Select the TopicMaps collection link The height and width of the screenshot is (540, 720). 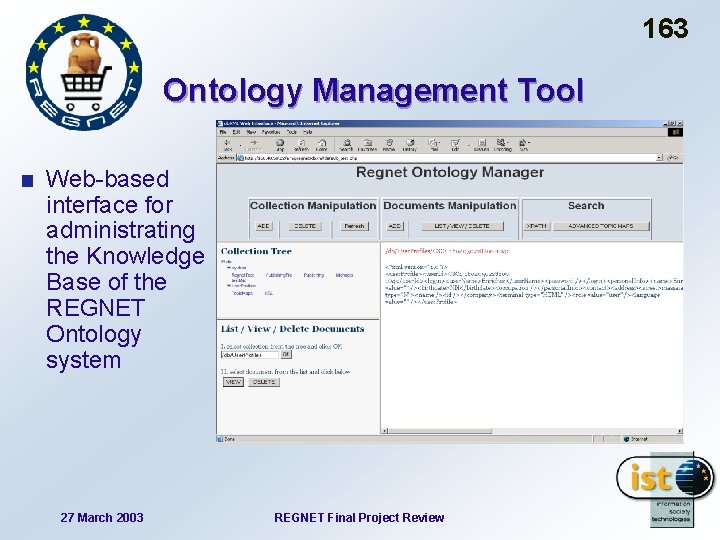tap(242, 293)
